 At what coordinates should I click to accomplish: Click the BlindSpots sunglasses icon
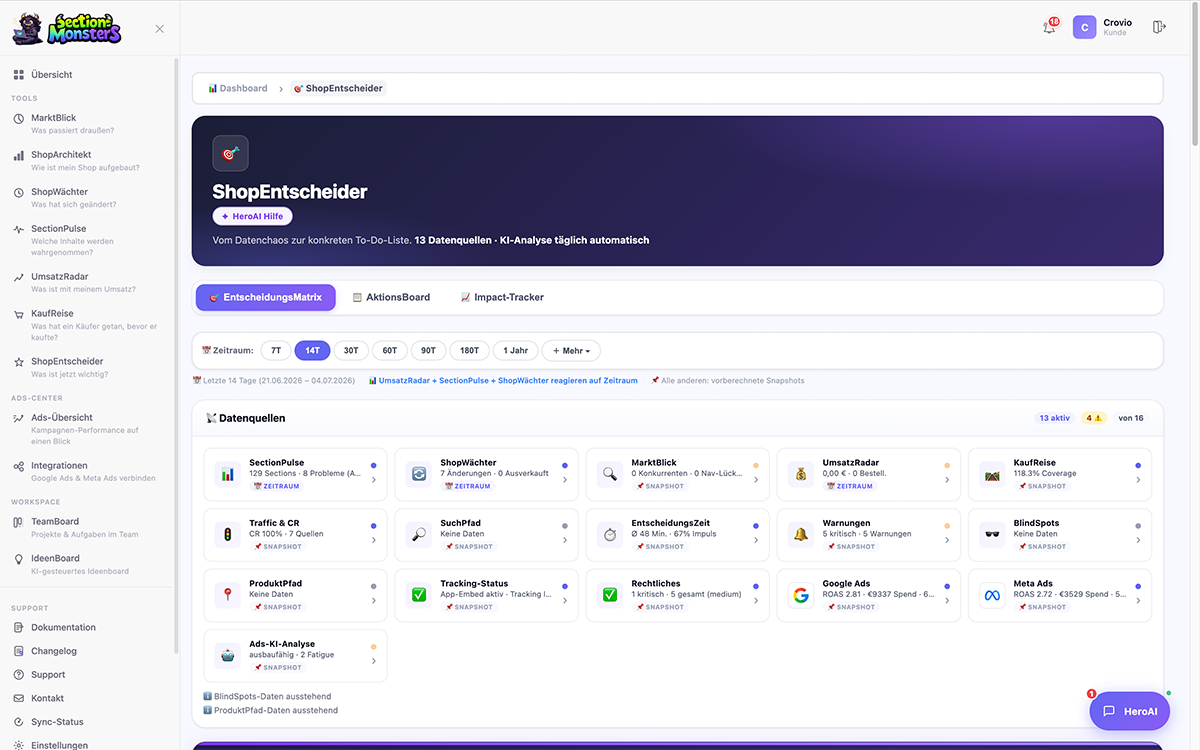pyautogui.click(x=992, y=534)
